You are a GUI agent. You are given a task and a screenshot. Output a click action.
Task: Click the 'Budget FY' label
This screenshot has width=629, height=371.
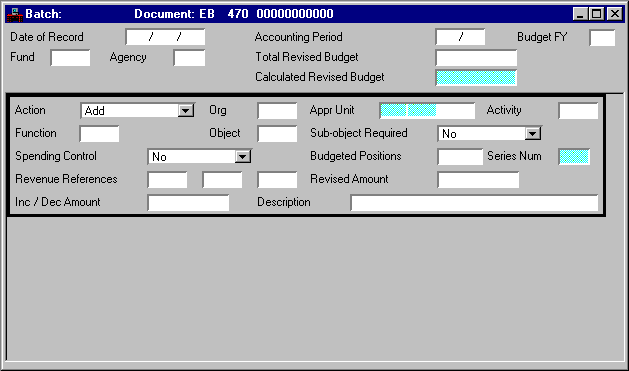pos(542,37)
